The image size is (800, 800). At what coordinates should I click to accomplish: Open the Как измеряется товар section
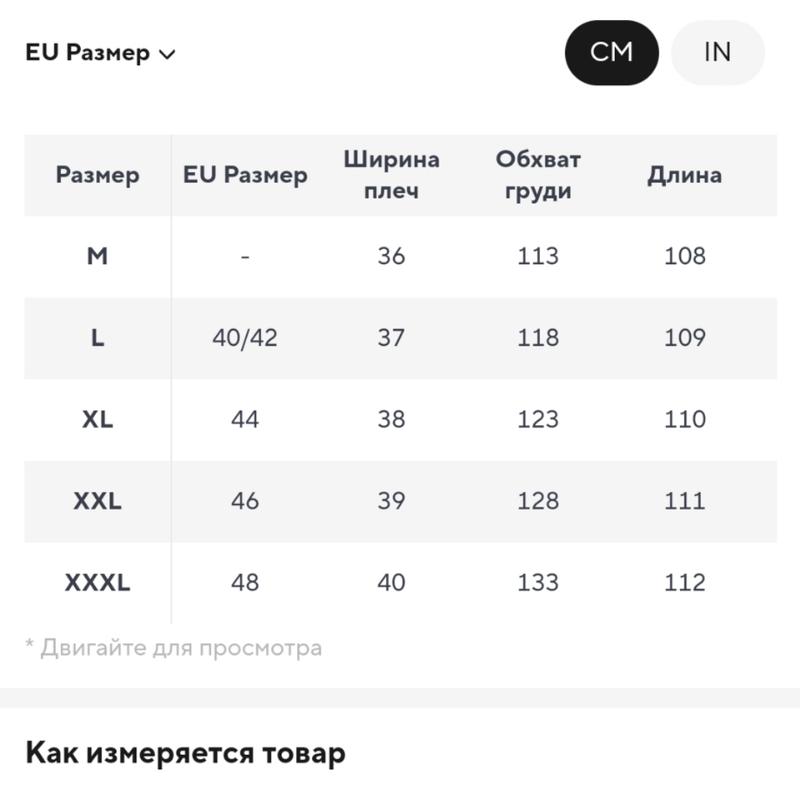click(x=185, y=754)
